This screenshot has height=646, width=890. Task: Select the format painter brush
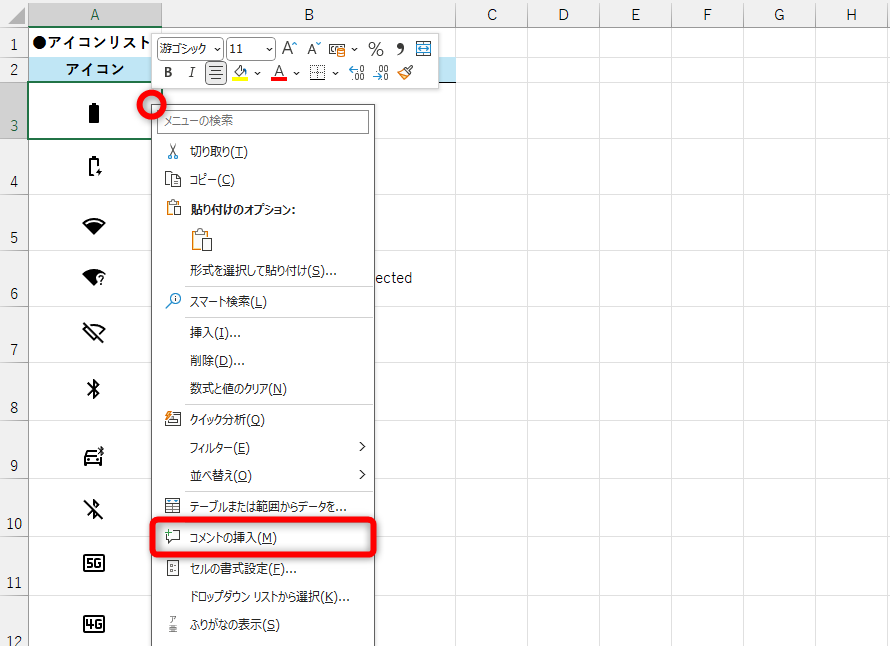click(x=405, y=73)
